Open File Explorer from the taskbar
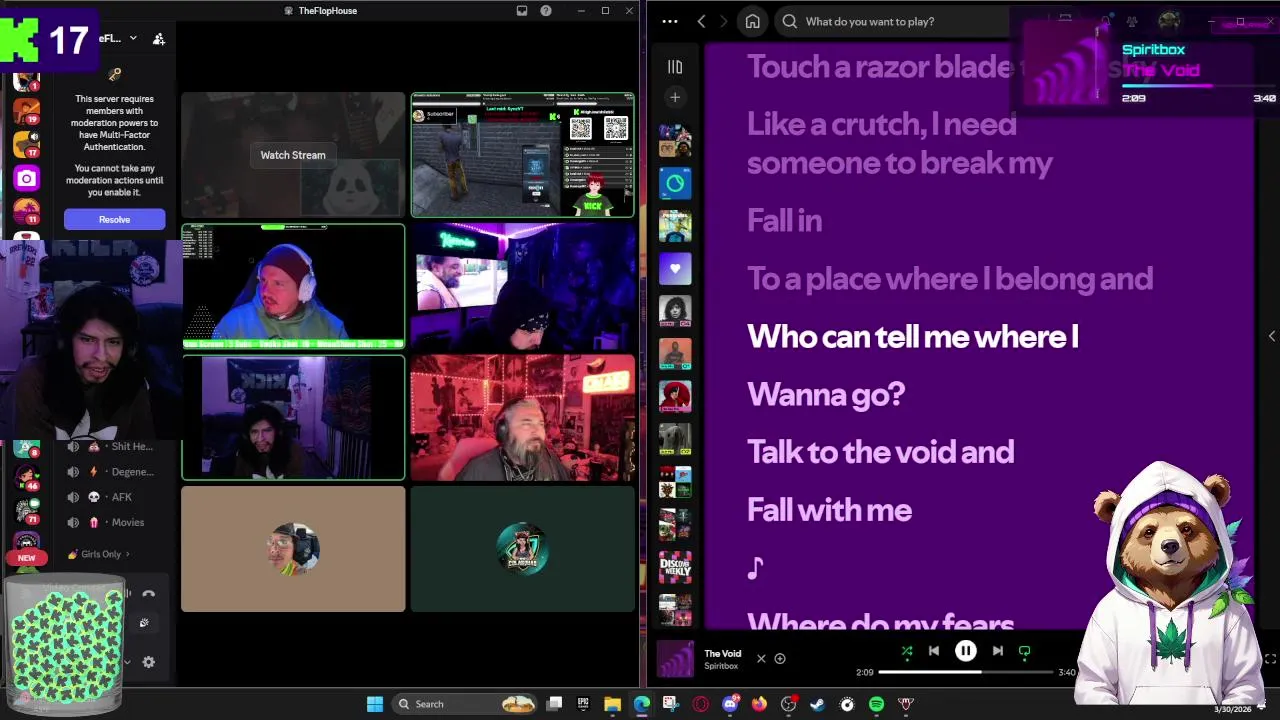The image size is (1280, 720). click(612, 704)
